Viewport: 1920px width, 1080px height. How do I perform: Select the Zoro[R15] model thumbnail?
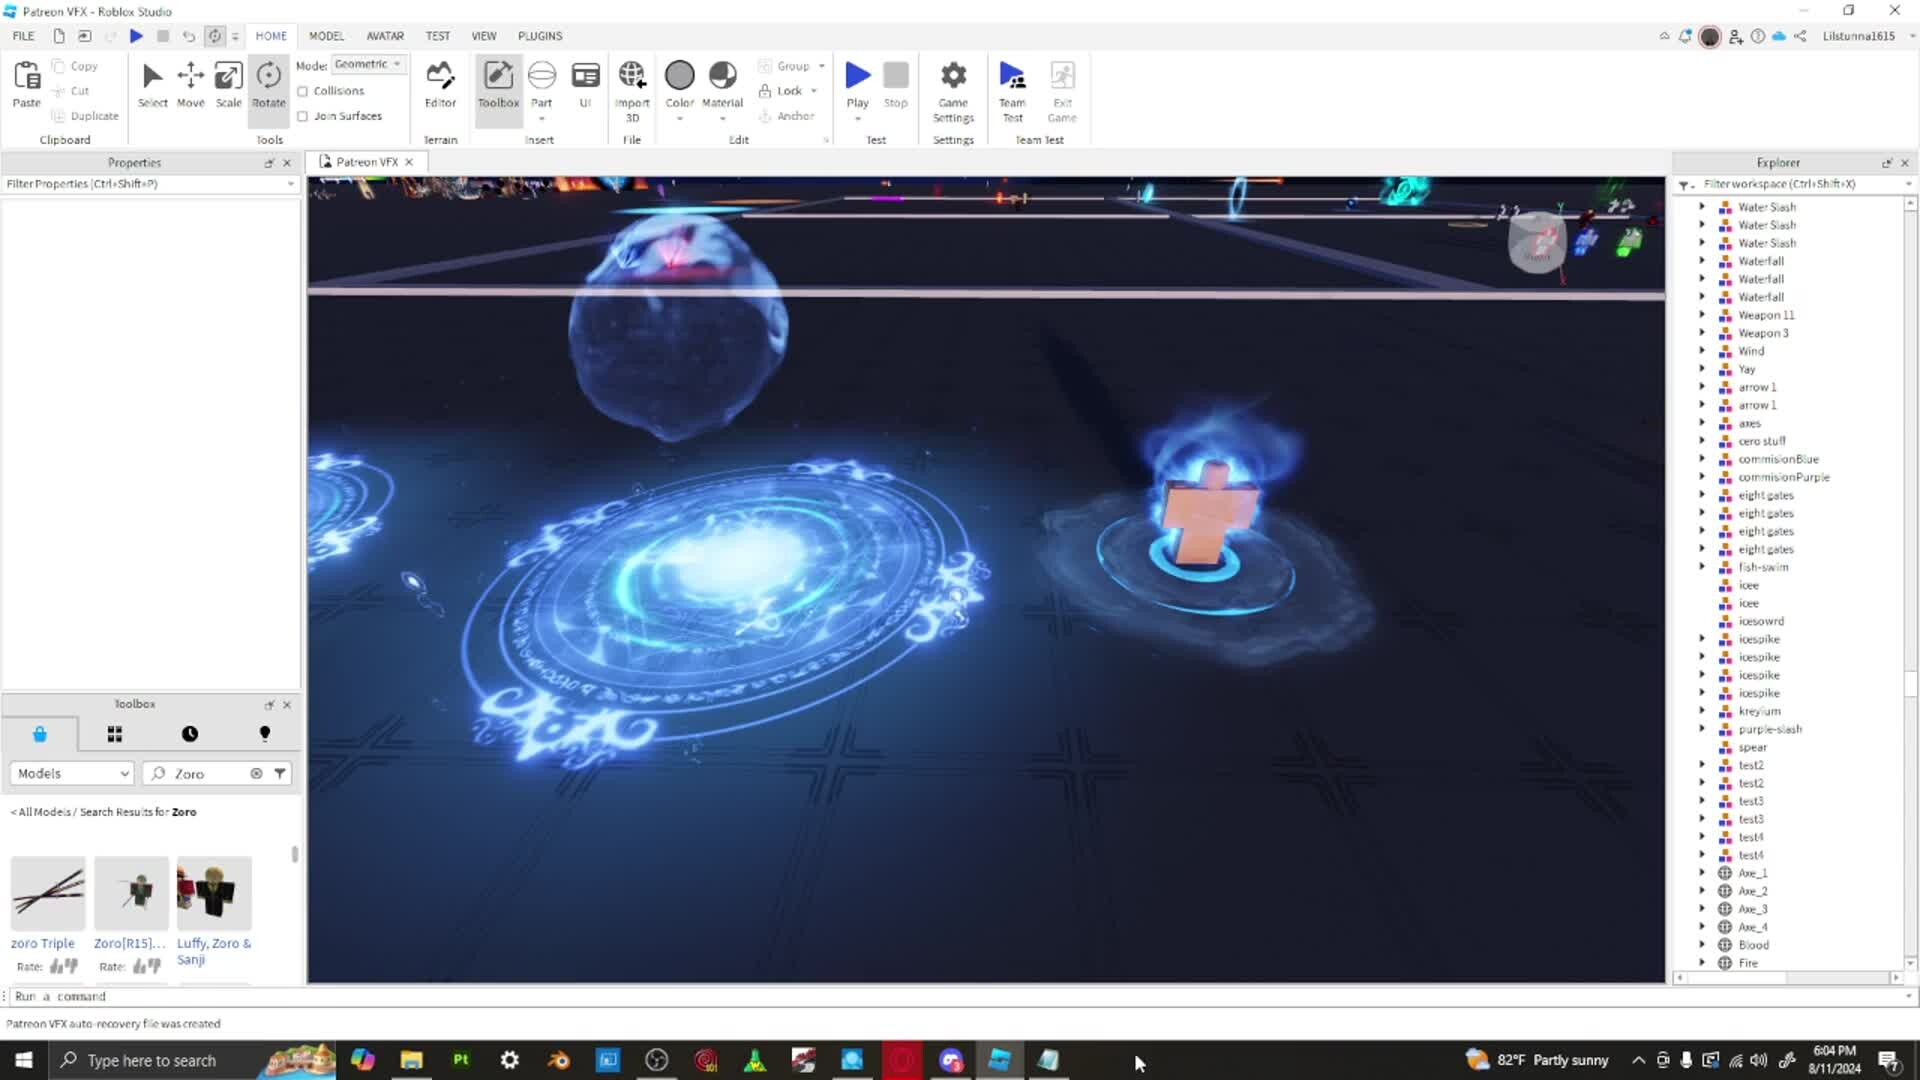click(x=132, y=893)
